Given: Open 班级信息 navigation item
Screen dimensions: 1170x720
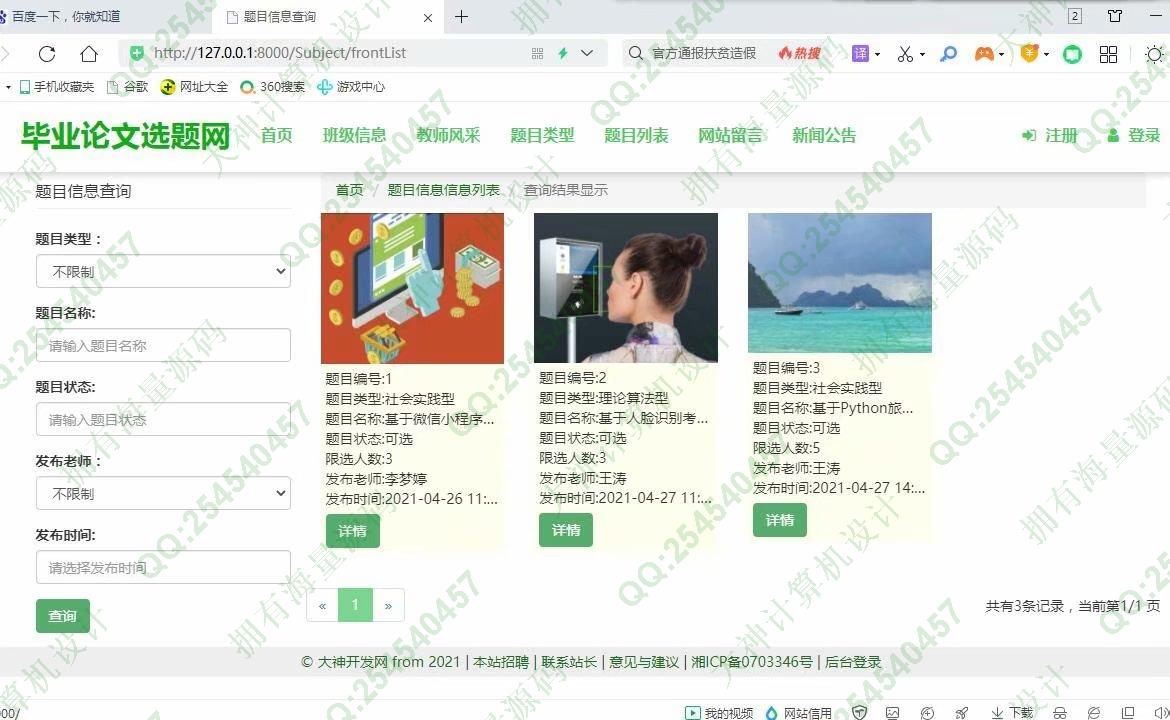Looking at the screenshot, I should [x=354, y=135].
